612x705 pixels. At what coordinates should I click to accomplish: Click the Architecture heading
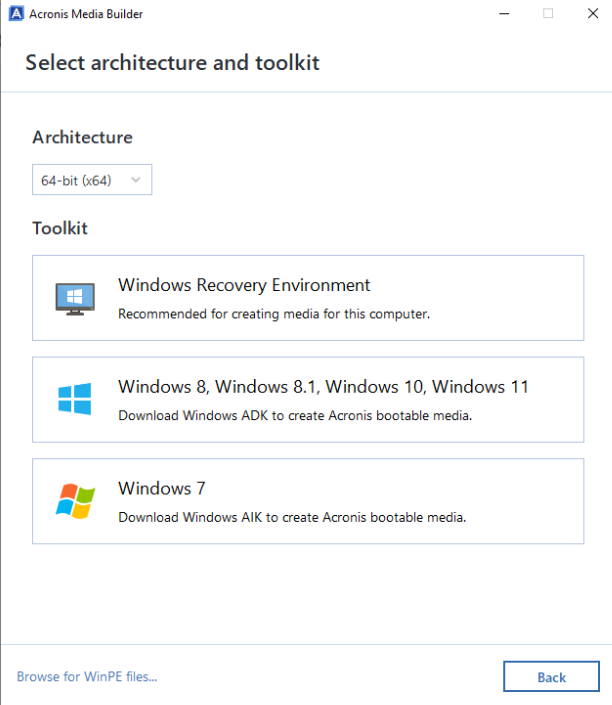[x=83, y=137]
